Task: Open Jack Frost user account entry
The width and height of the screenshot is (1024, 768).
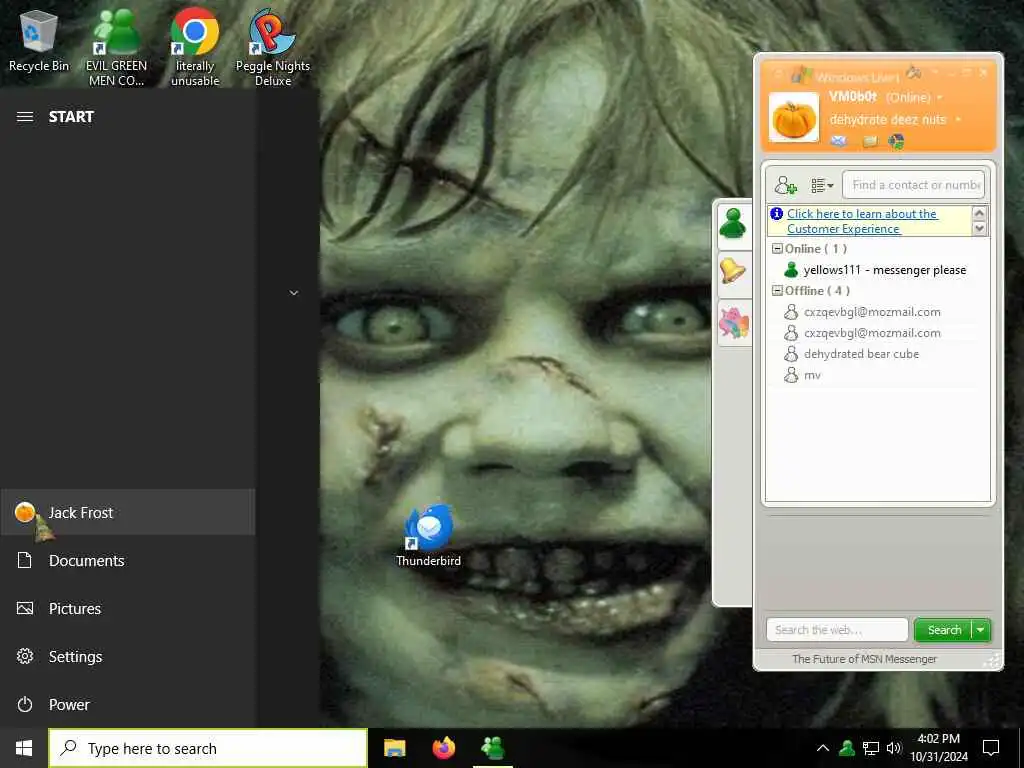Action: click(127, 513)
